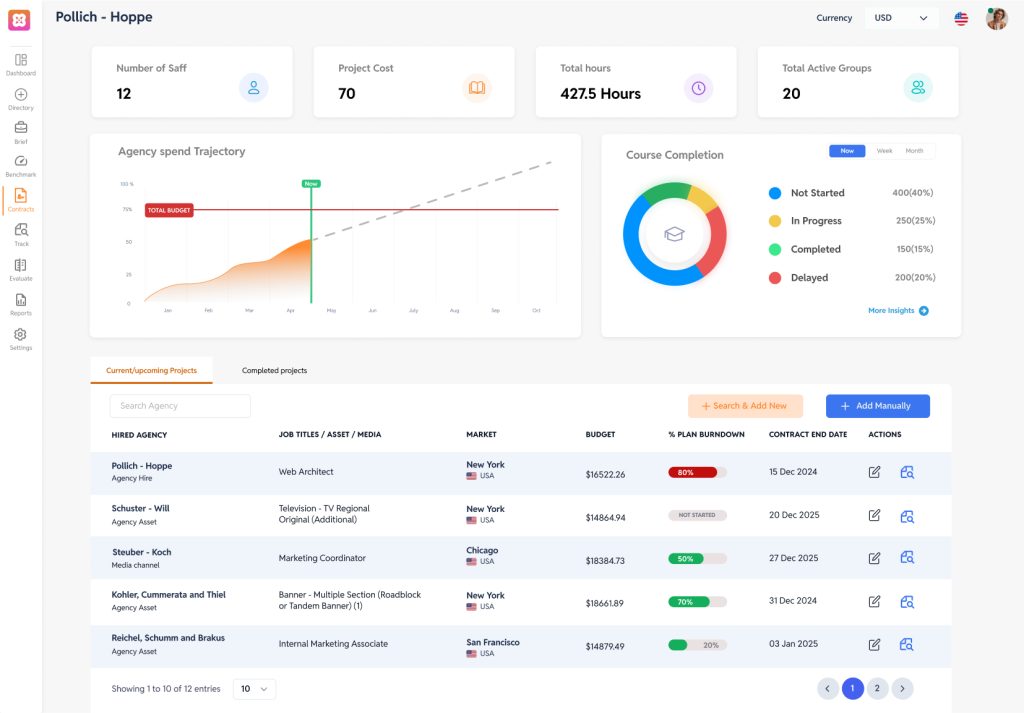Click edit icon for Pollich - Hoppe row
The height and width of the screenshot is (713, 1024).
pos(875,472)
